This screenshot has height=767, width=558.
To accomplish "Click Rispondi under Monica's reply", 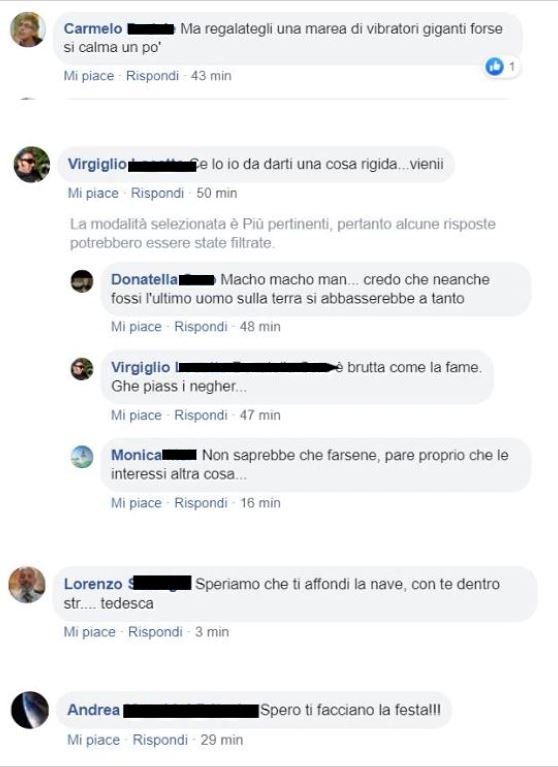I will [201, 503].
